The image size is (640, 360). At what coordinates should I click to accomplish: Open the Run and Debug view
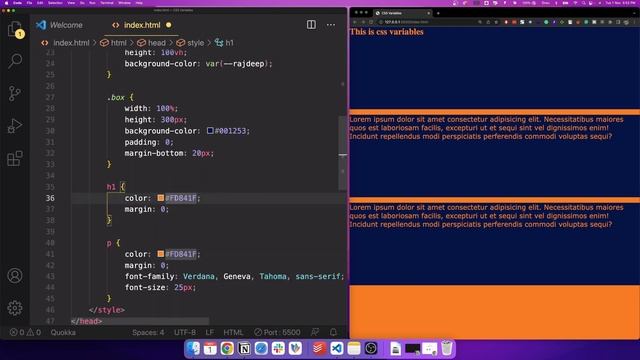click(x=15, y=126)
